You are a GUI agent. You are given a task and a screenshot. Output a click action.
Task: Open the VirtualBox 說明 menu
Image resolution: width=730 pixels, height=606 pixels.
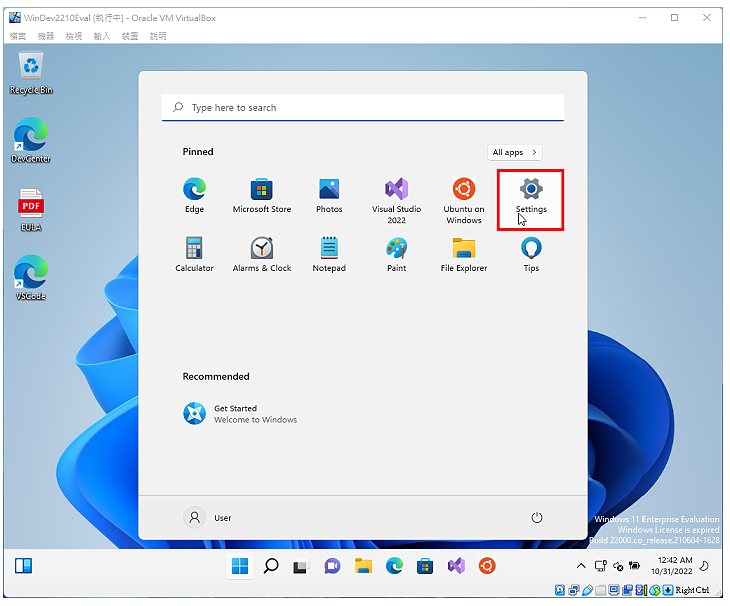pyautogui.click(x=158, y=36)
